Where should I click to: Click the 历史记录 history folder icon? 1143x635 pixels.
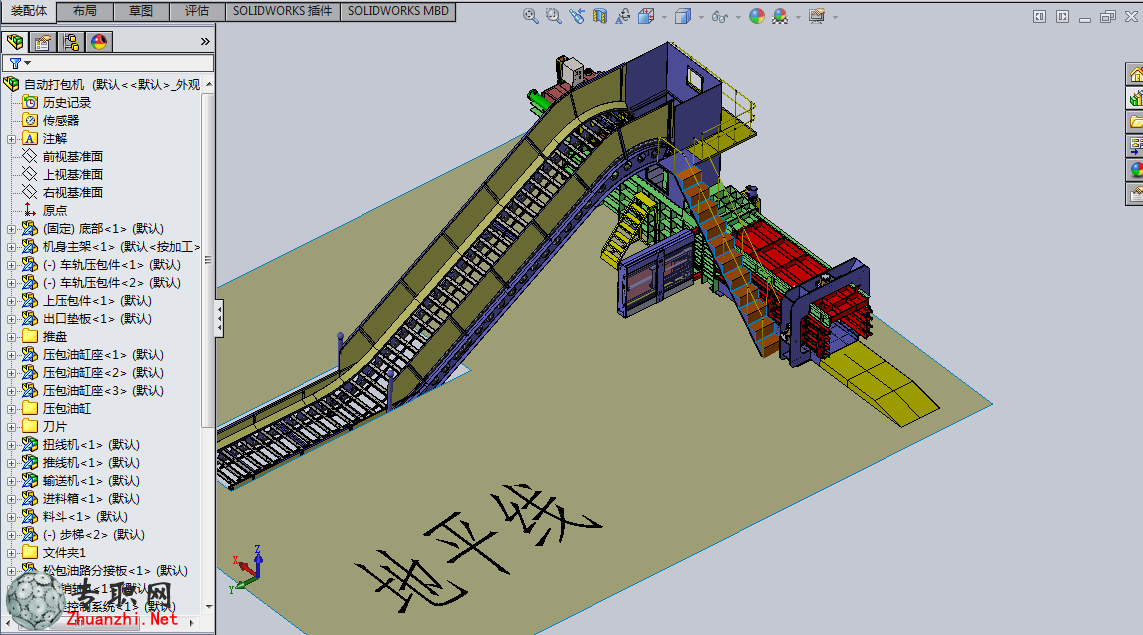(30, 102)
